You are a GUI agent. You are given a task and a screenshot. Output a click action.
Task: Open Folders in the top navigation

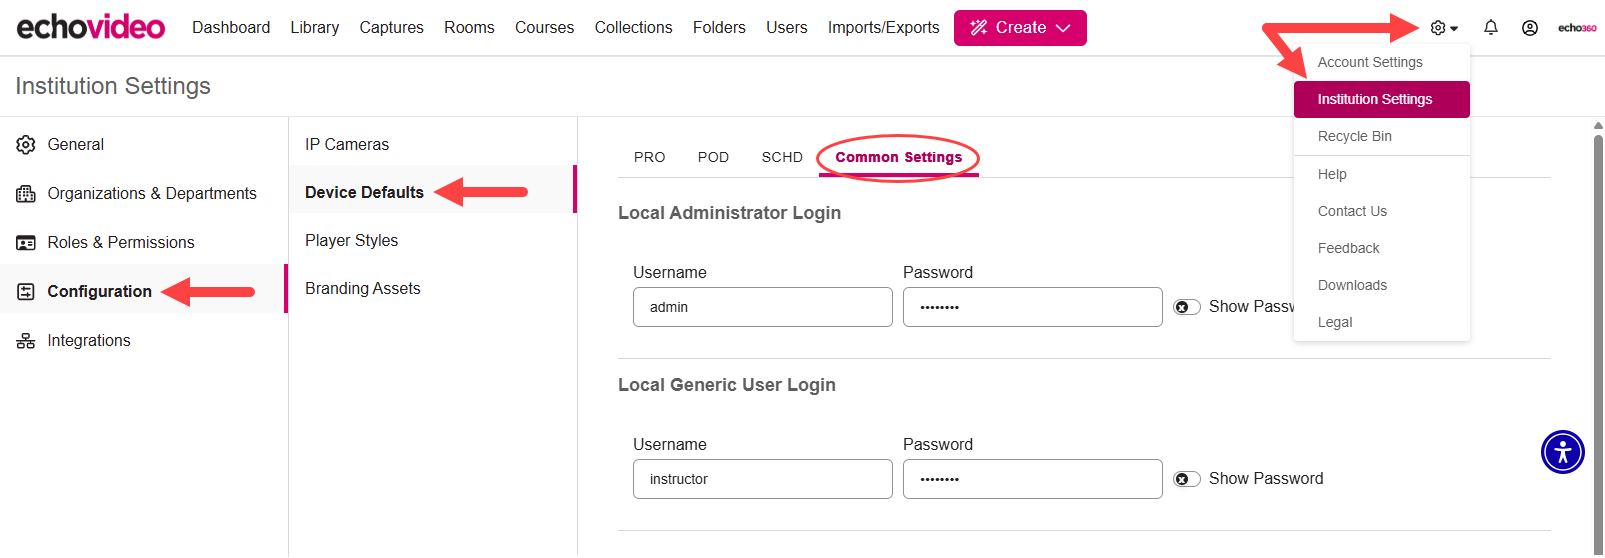(719, 28)
